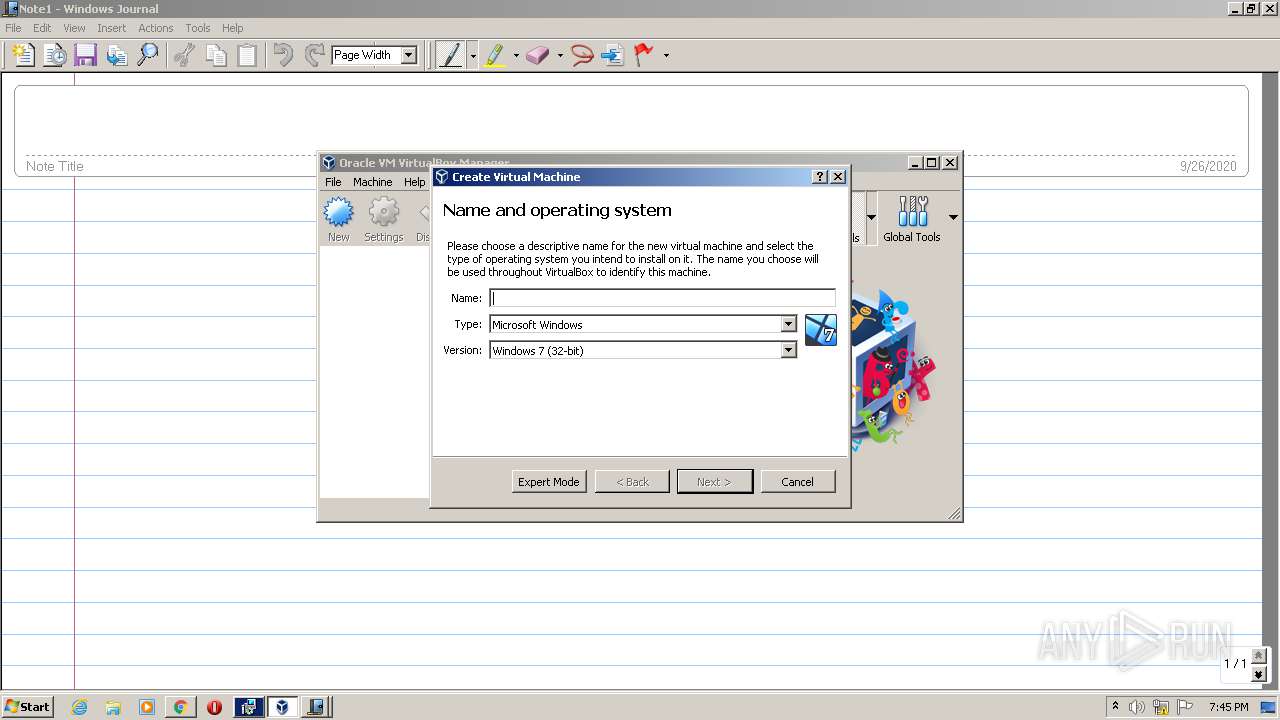
Task: Expand the Machine Tools dropdown arrow in VirtualBox
Action: click(x=871, y=217)
